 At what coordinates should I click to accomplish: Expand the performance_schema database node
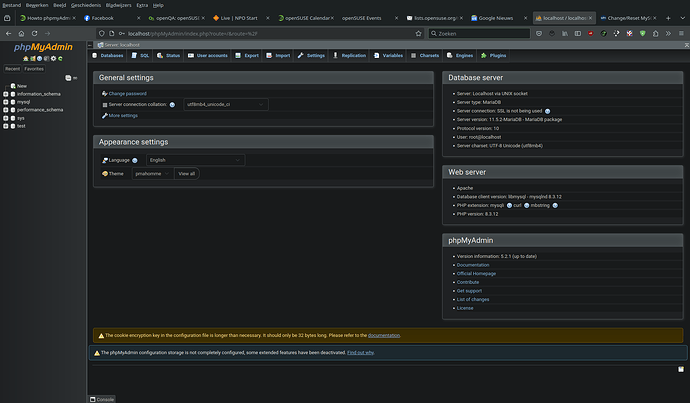(x=7, y=110)
